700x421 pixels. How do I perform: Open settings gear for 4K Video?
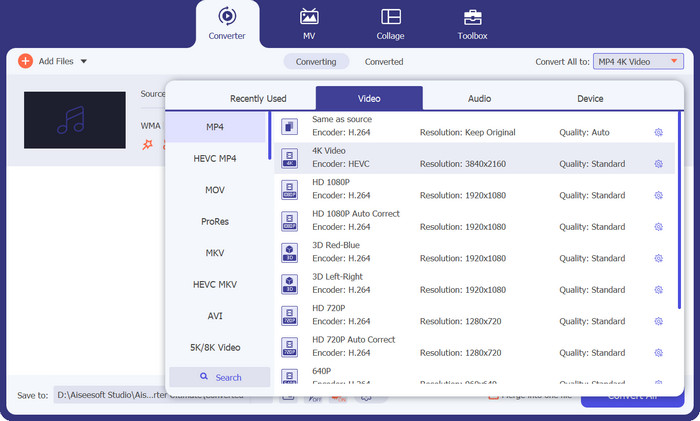tap(658, 164)
